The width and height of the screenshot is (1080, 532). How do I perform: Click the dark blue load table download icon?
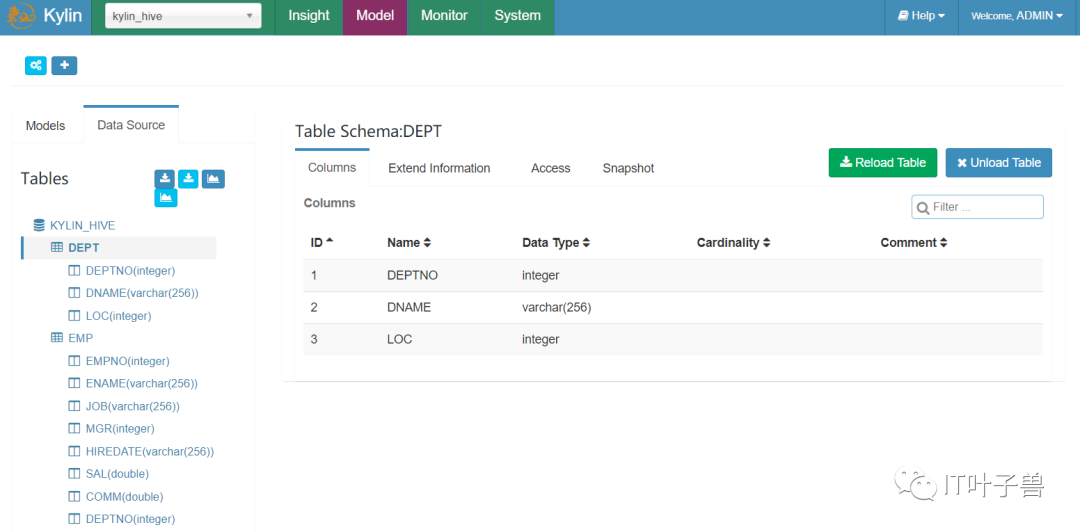pyautogui.click(x=164, y=178)
